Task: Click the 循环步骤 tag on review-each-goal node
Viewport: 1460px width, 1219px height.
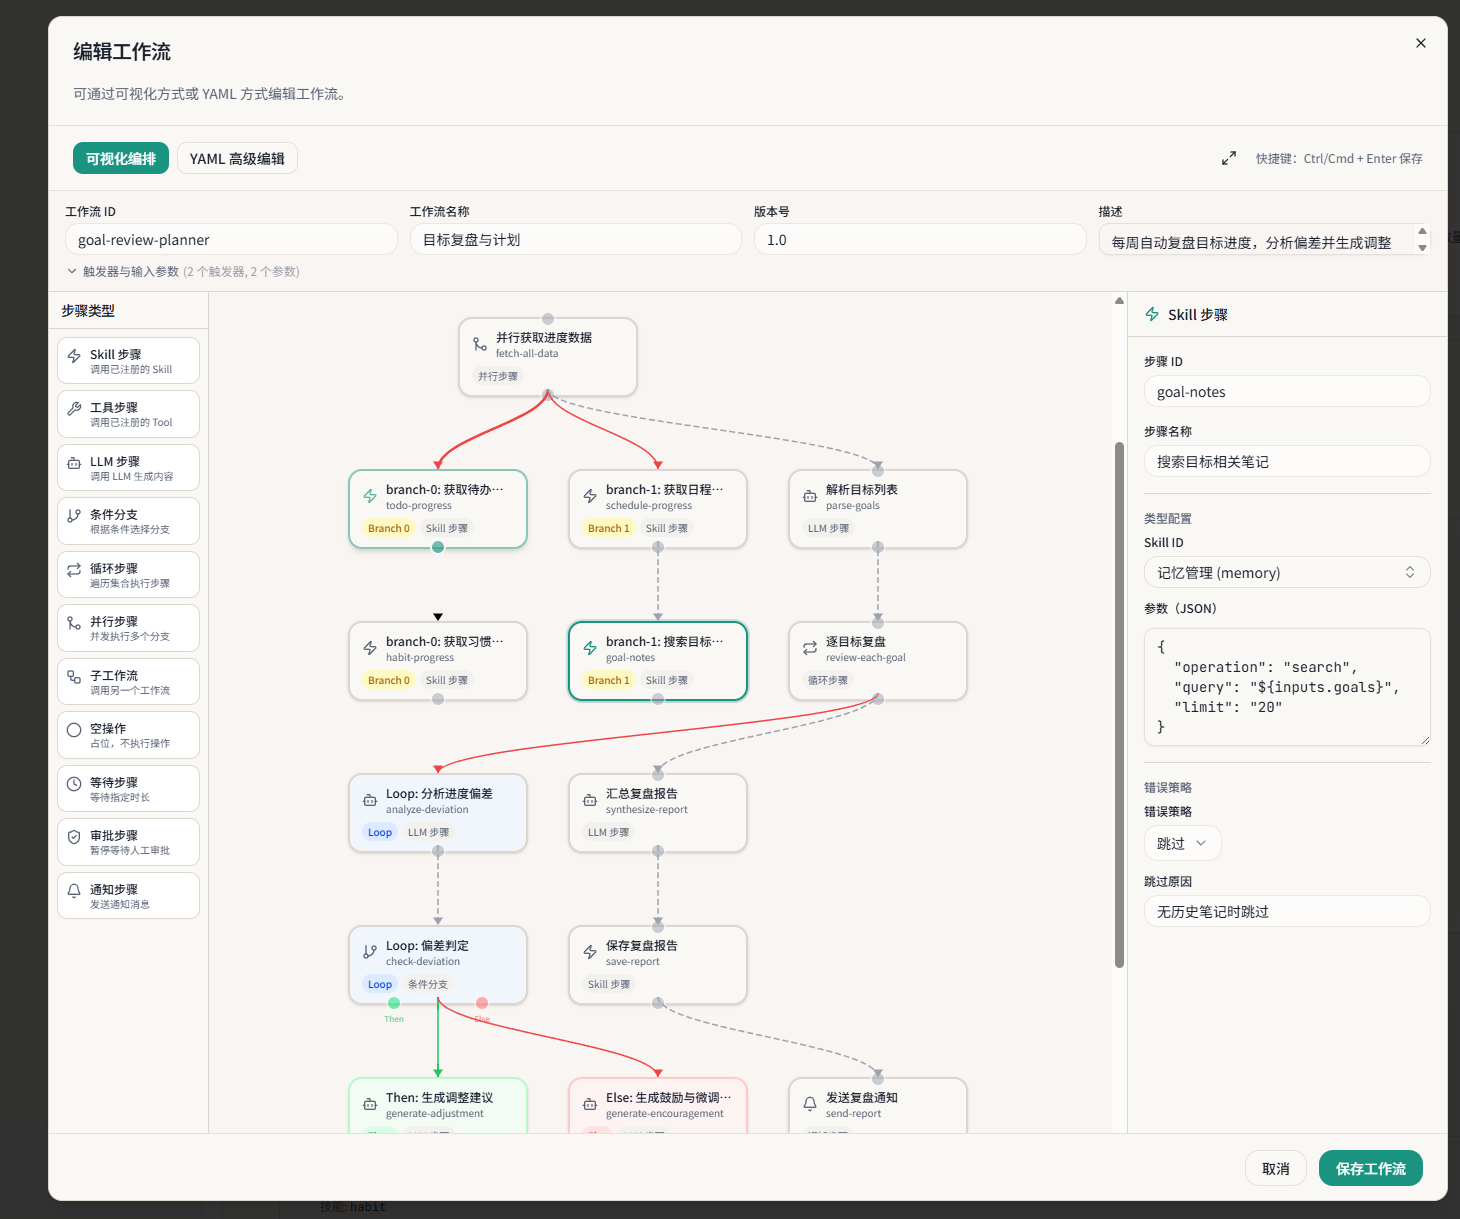Action: point(828,680)
